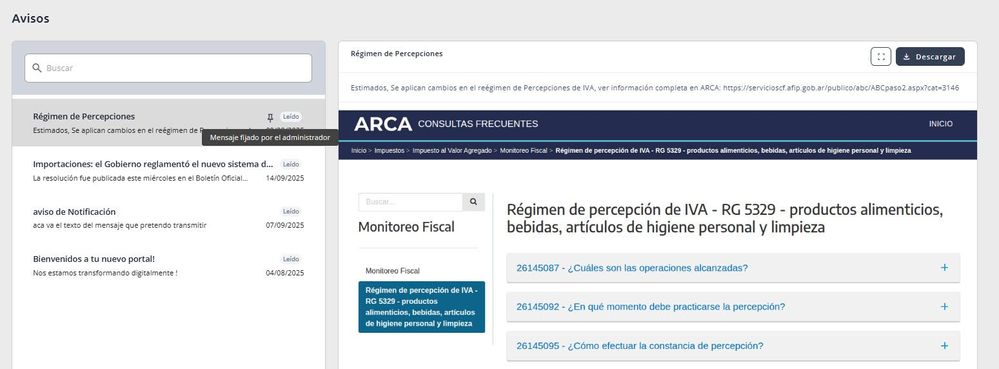Image resolution: width=999 pixels, height=369 pixels.
Task: Go to Impuestos breadcrumb
Action: [389, 151]
